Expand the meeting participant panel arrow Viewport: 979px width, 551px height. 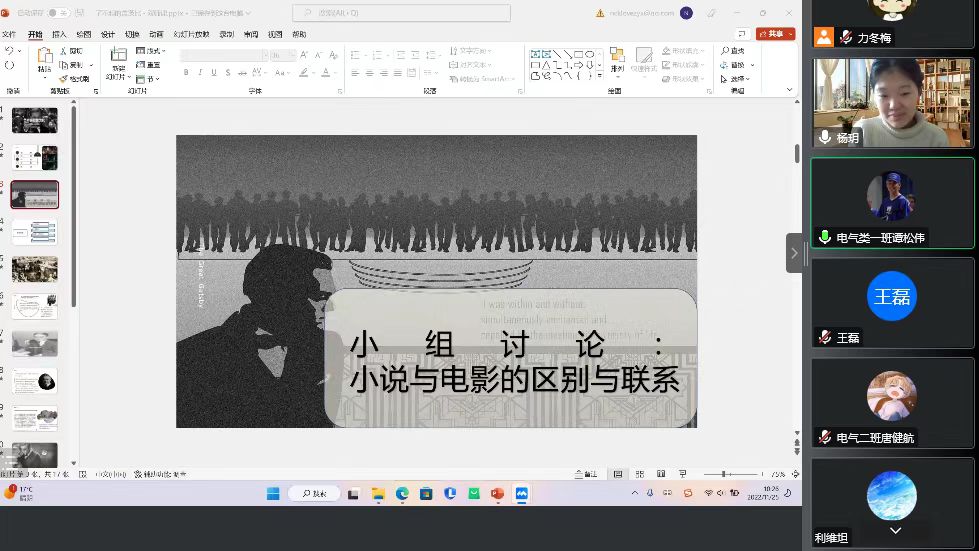pos(794,253)
